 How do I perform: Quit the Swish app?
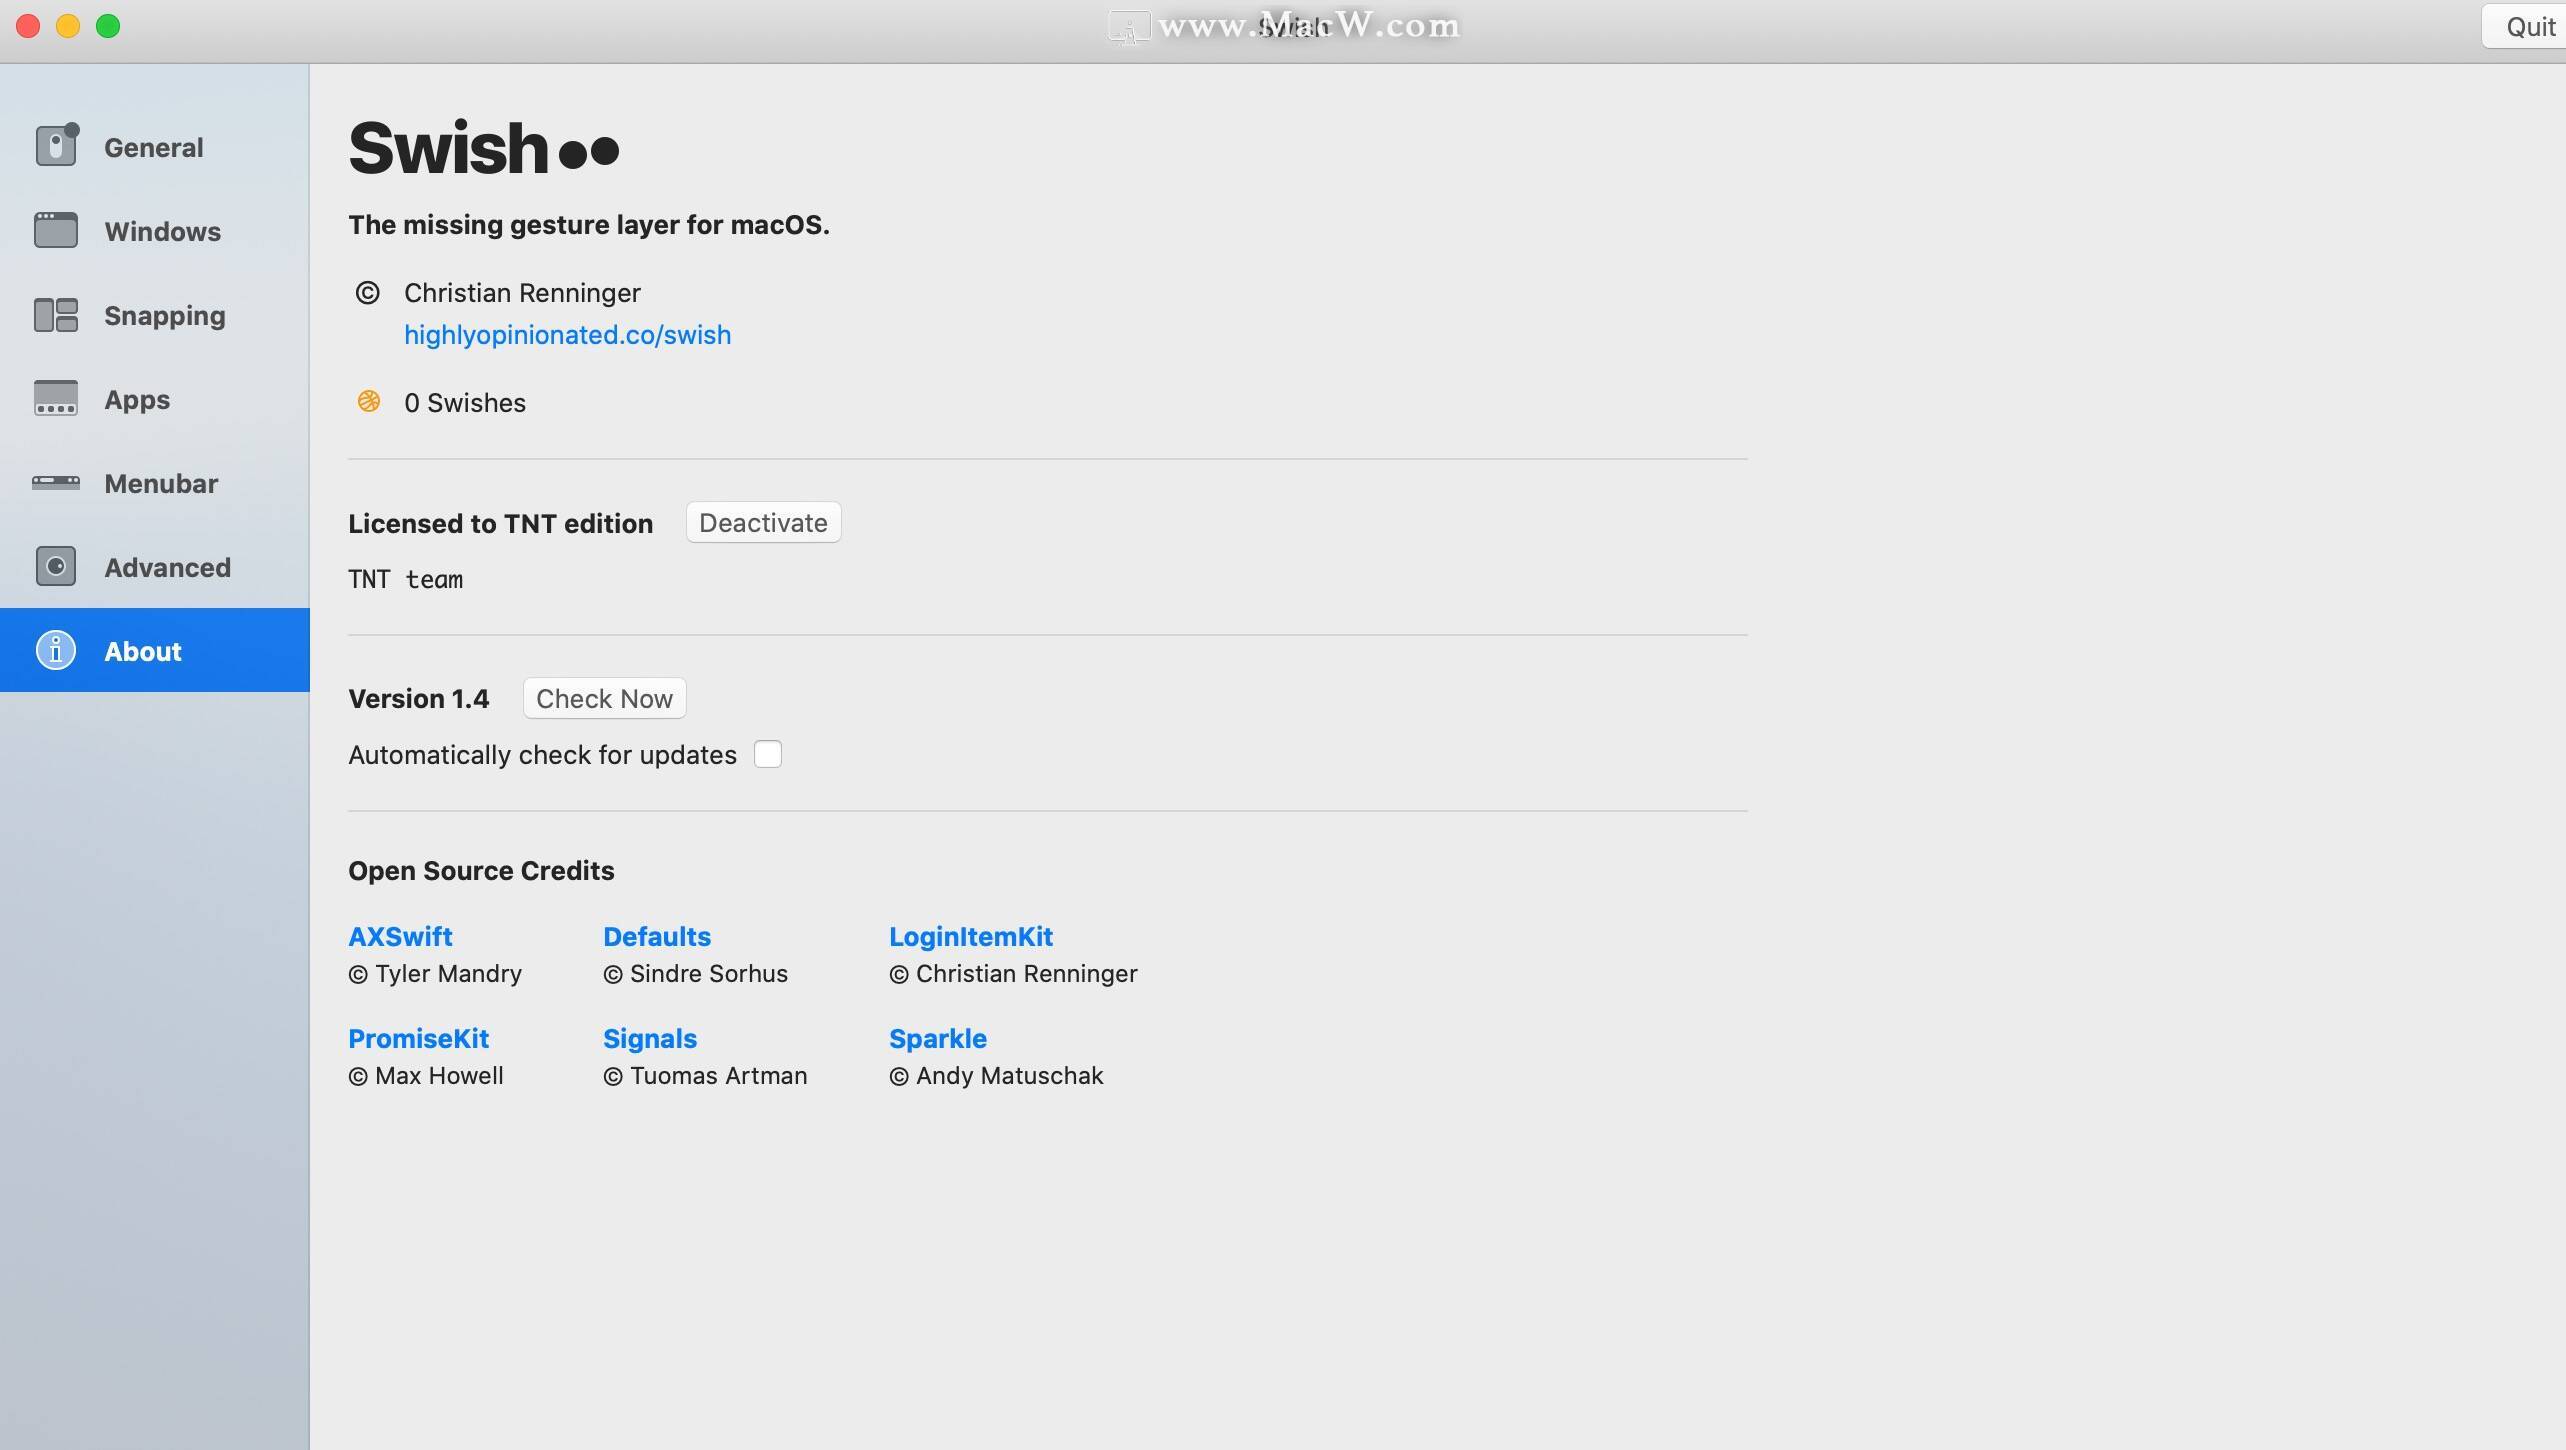(x=2524, y=26)
